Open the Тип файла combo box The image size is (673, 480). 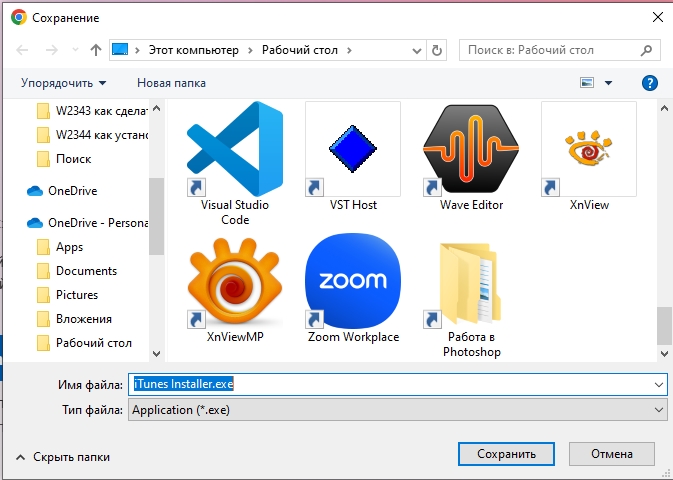tap(397, 410)
